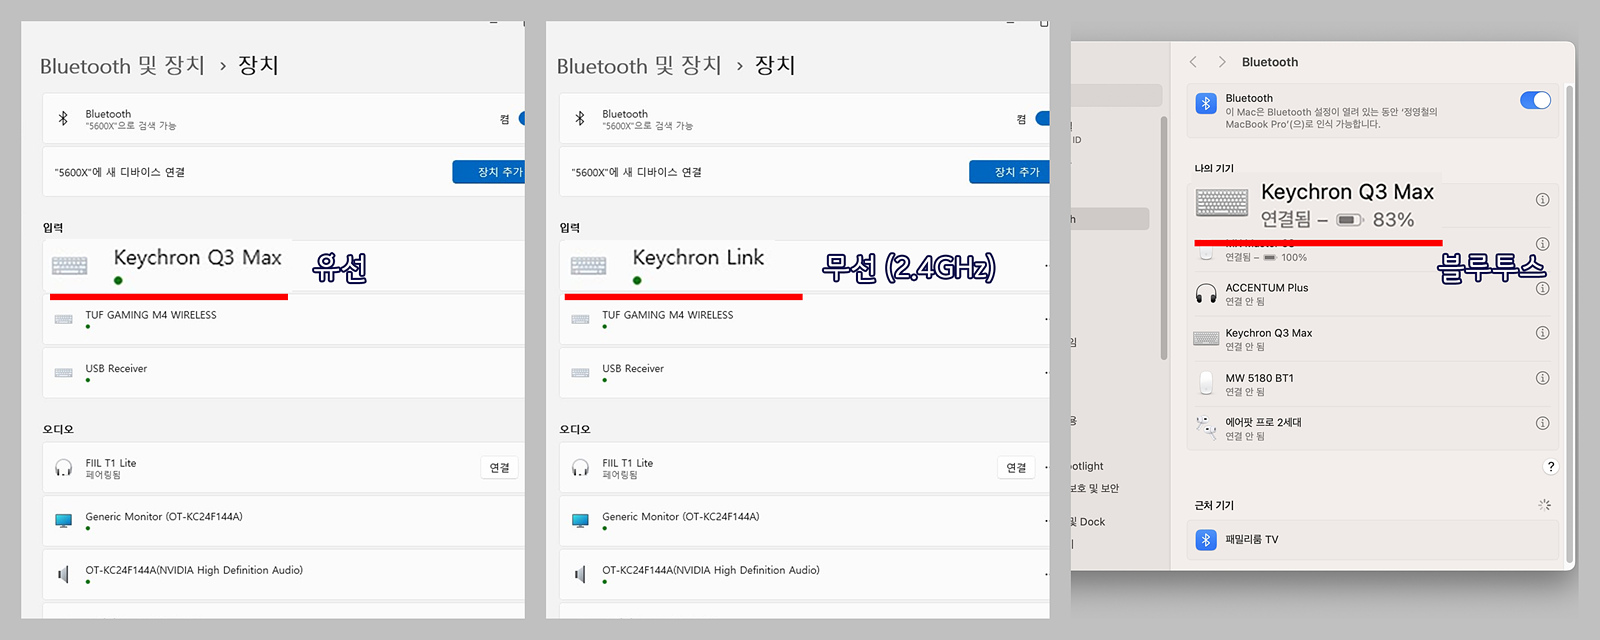Image resolution: width=1600 pixels, height=640 pixels.
Task: Select the OT-KC24F144A(NVIDIA High Definition Audio) label in the Keychron Q3 Max Windows window
Action: point(194,570)
